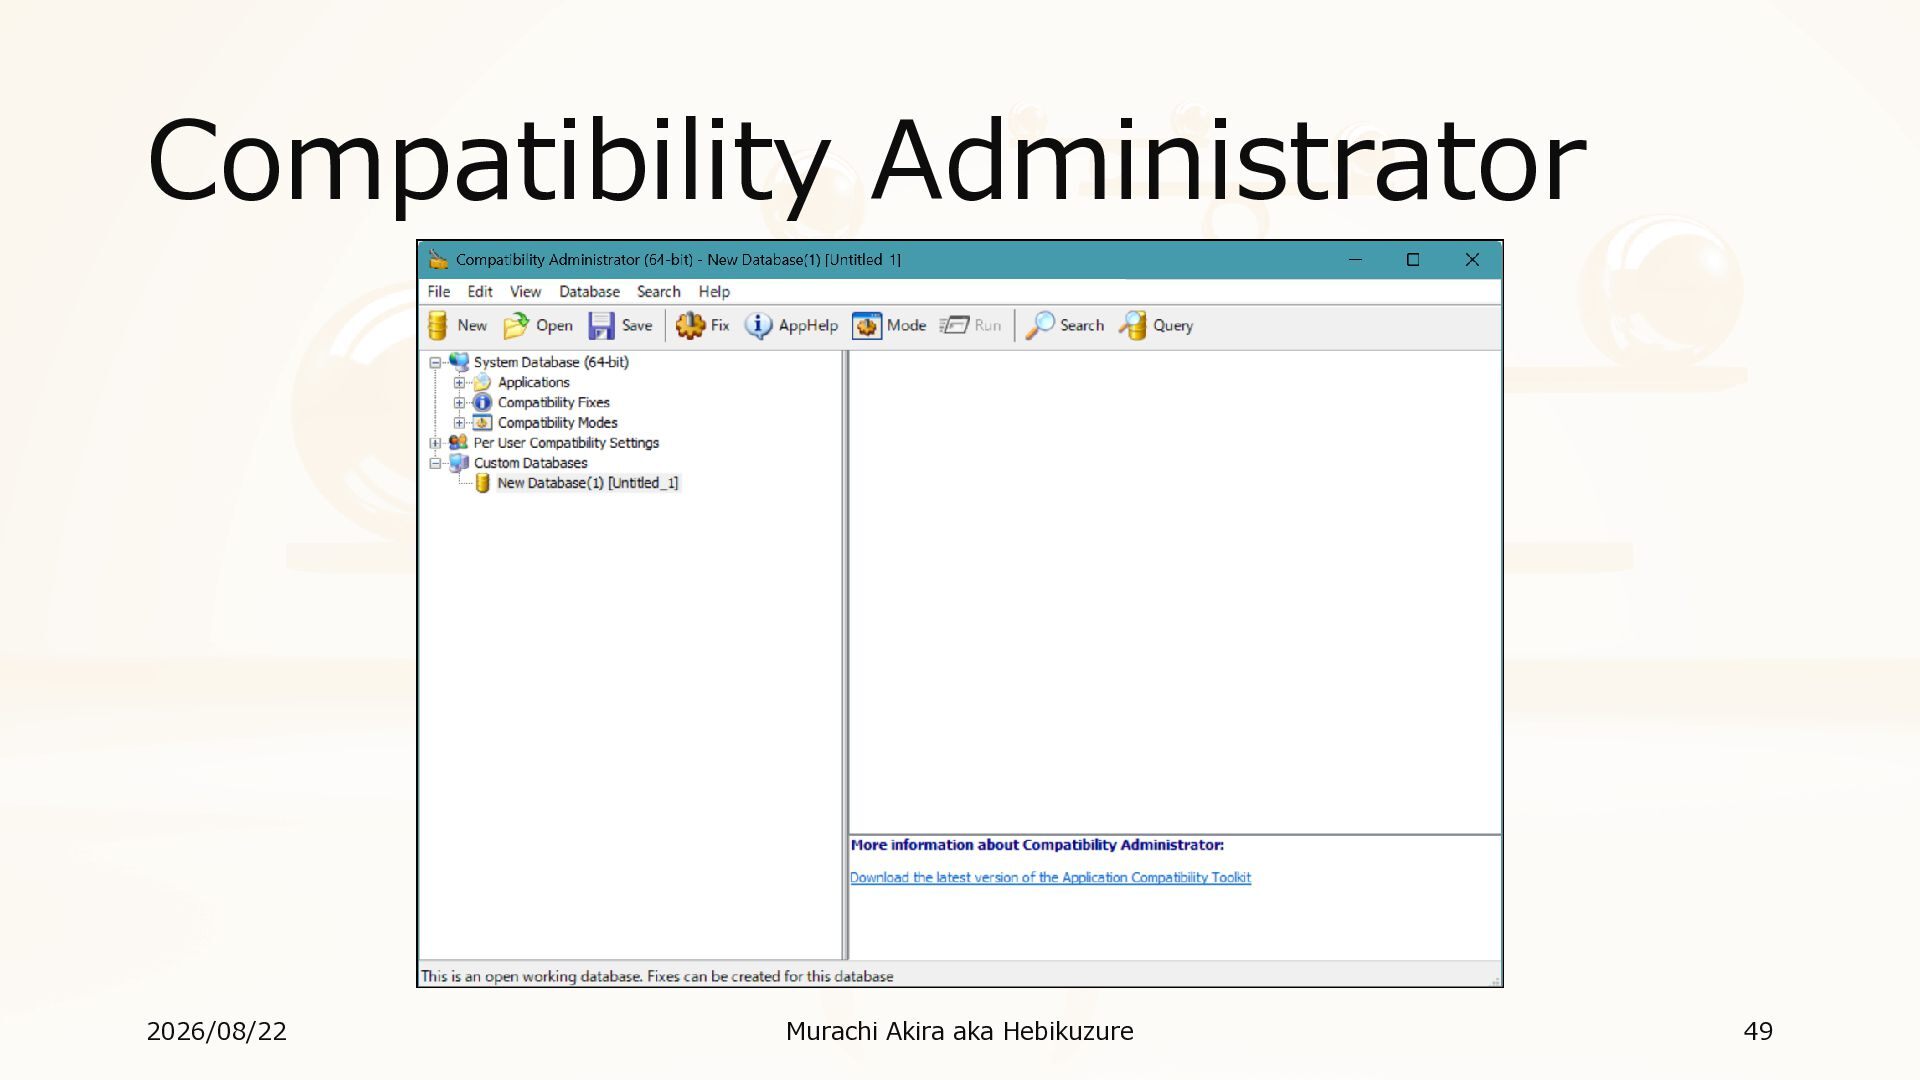Create a Fix using the gear icon
1920x1080 pixels.
point(690,326)
